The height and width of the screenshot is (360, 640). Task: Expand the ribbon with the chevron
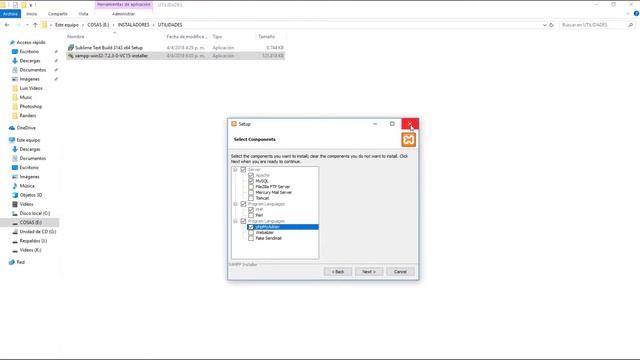(x=628, y=14)
